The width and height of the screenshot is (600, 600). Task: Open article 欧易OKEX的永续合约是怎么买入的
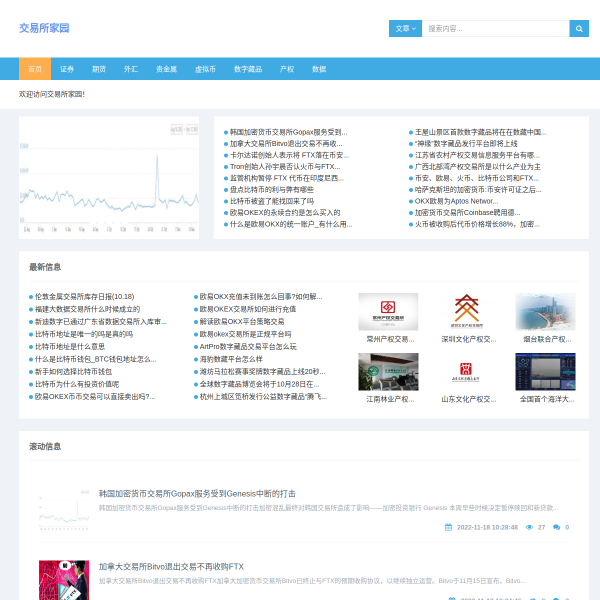pos(285,213)
